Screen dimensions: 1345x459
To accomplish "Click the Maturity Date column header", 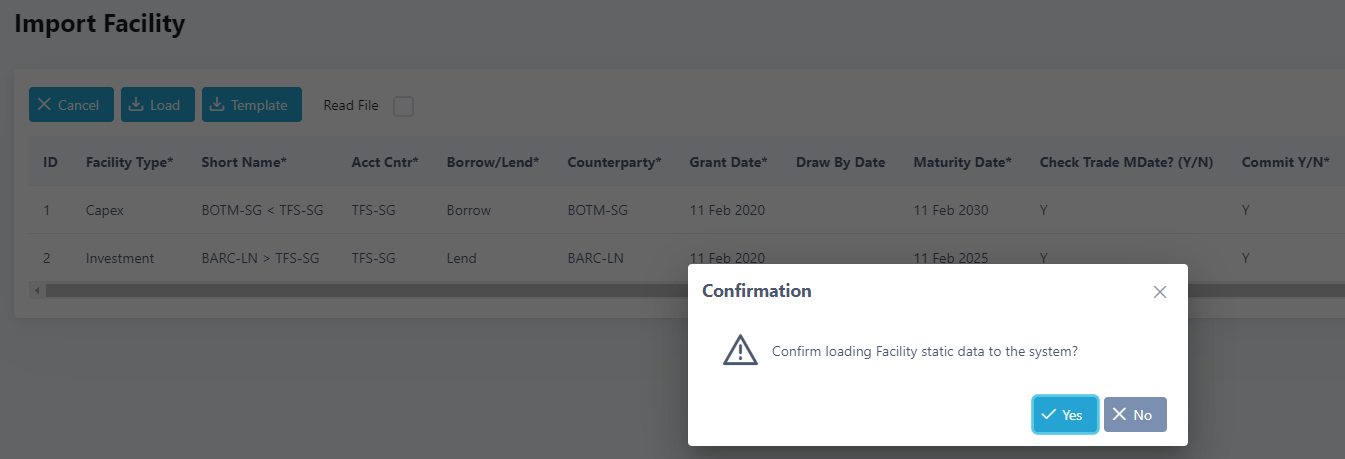I will [x=962, y=162].
